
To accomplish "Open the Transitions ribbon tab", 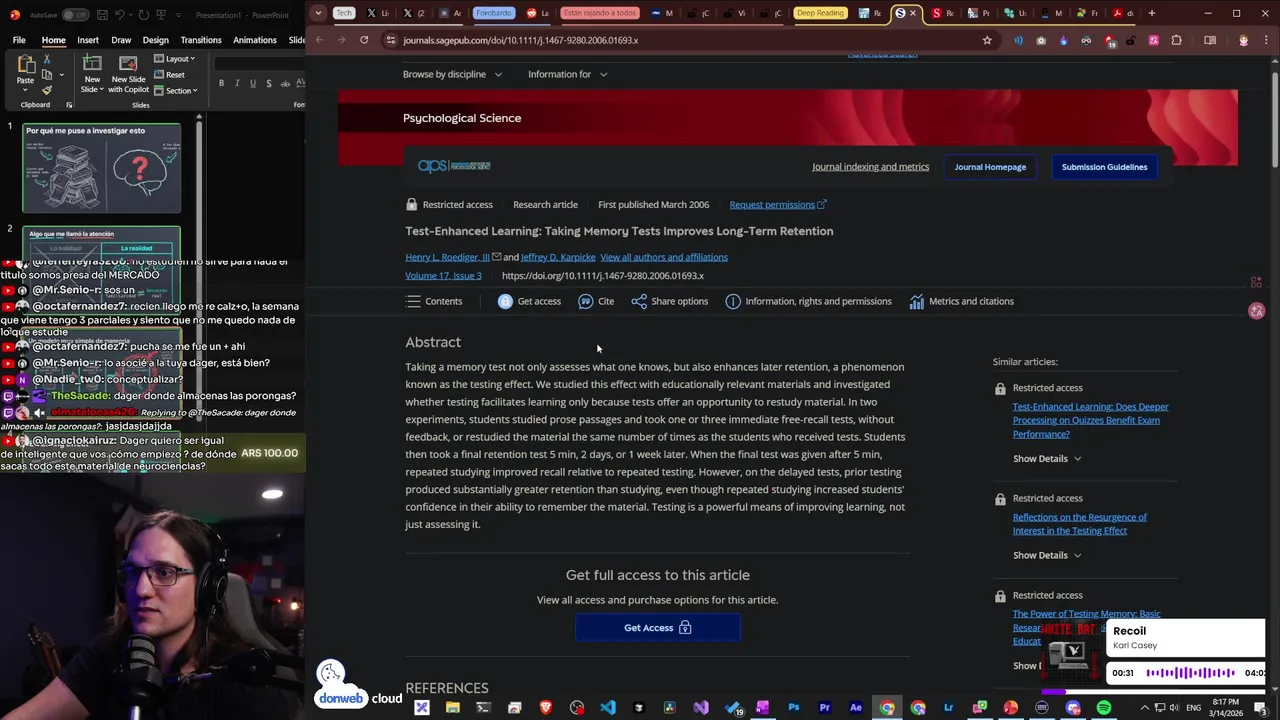I will coord(201,40).
